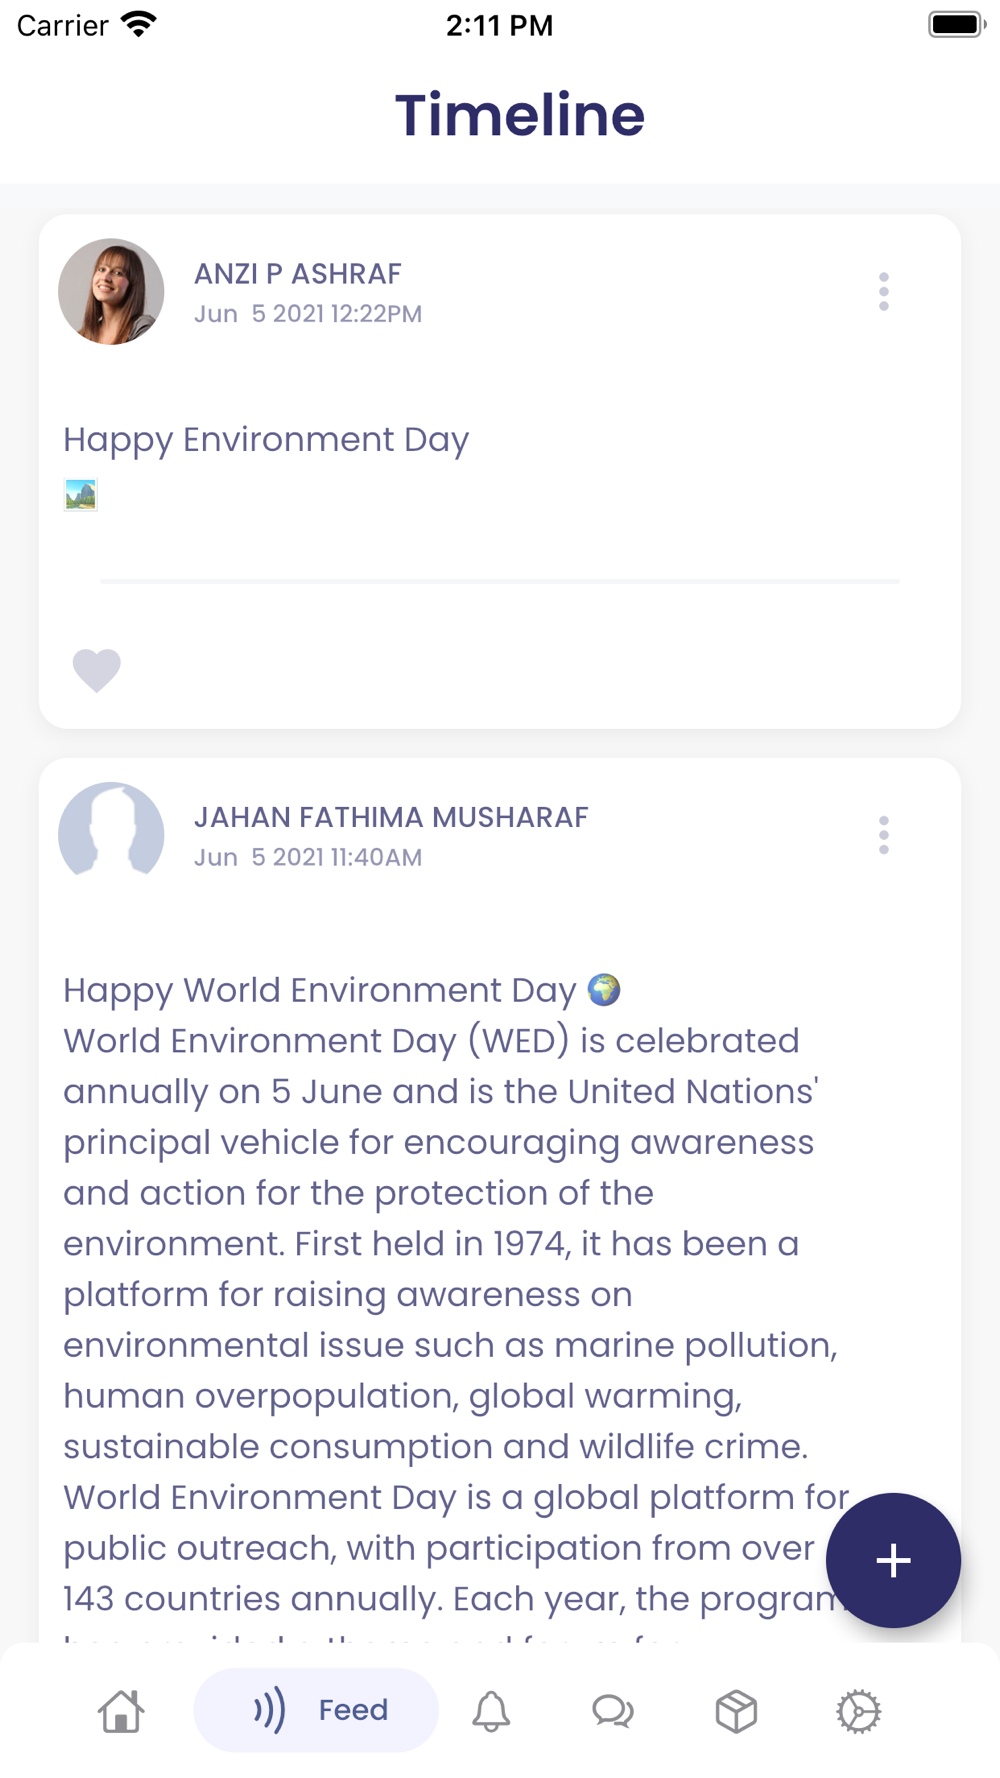The width and height of the screenshot is (1000, 1778).
Task: Open the Home tab icon
Action: coord(121,1711)
